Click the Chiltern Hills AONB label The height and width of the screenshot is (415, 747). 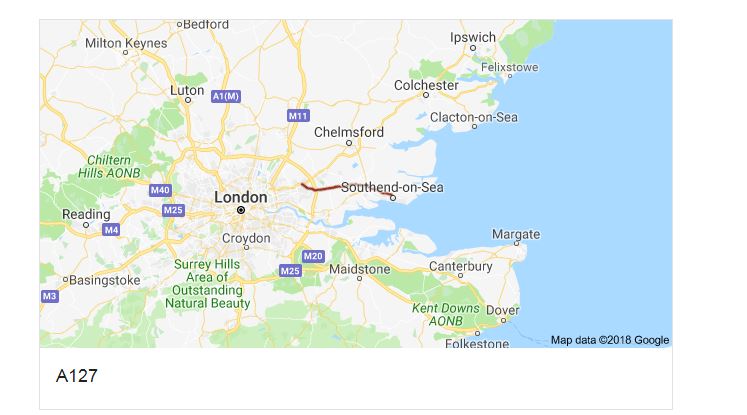109,167
